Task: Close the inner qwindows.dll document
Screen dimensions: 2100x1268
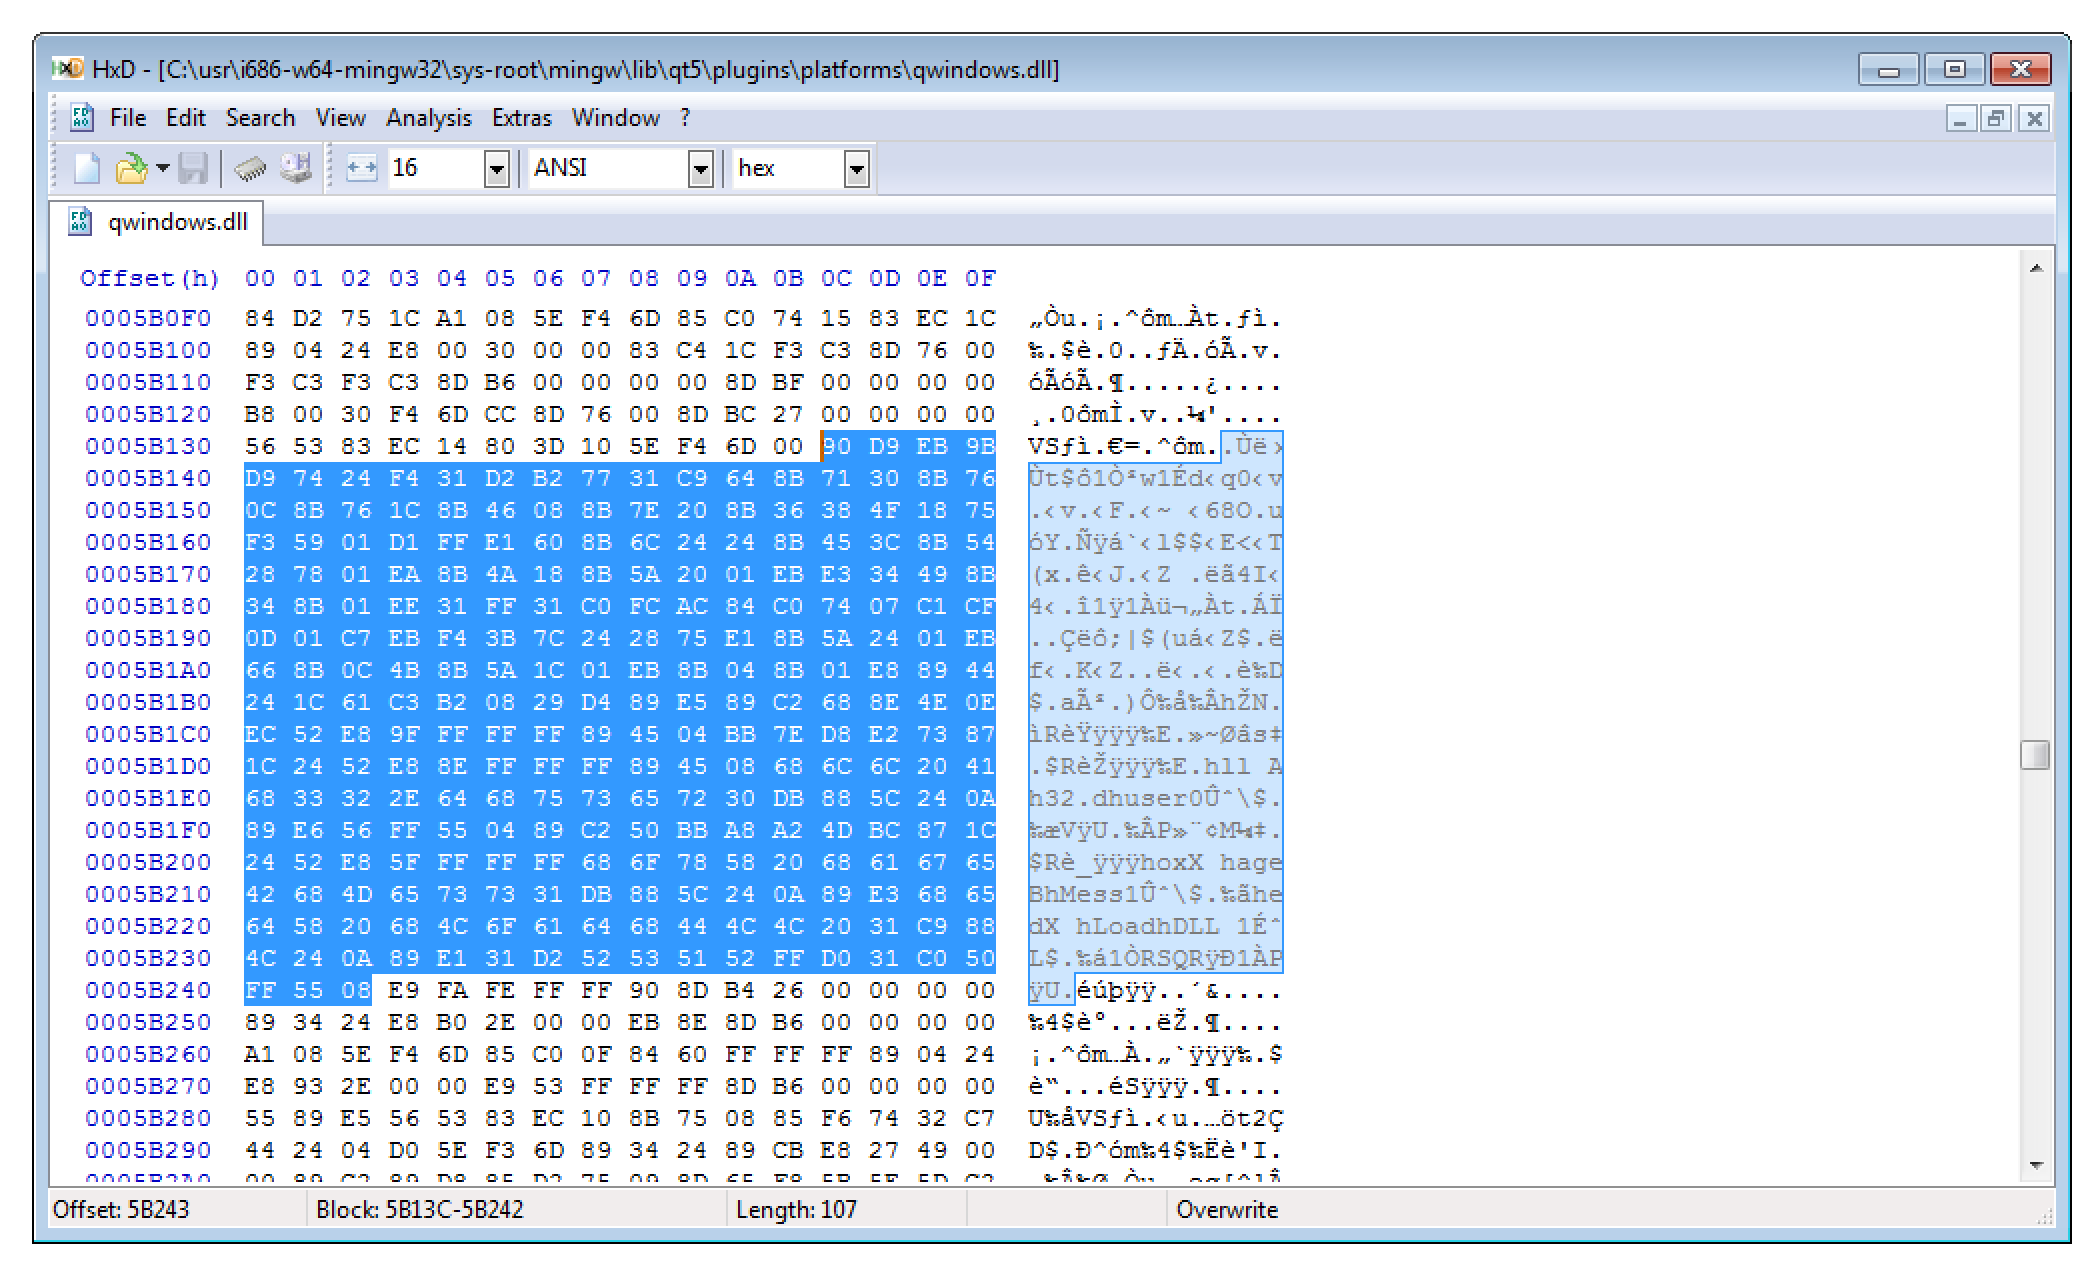Action: coord(2034,118)
